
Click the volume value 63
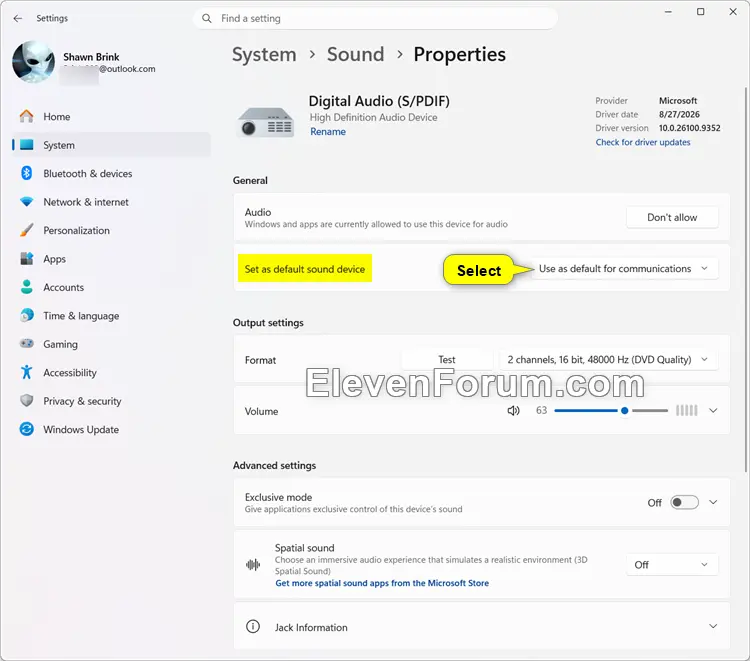[541, 410]
